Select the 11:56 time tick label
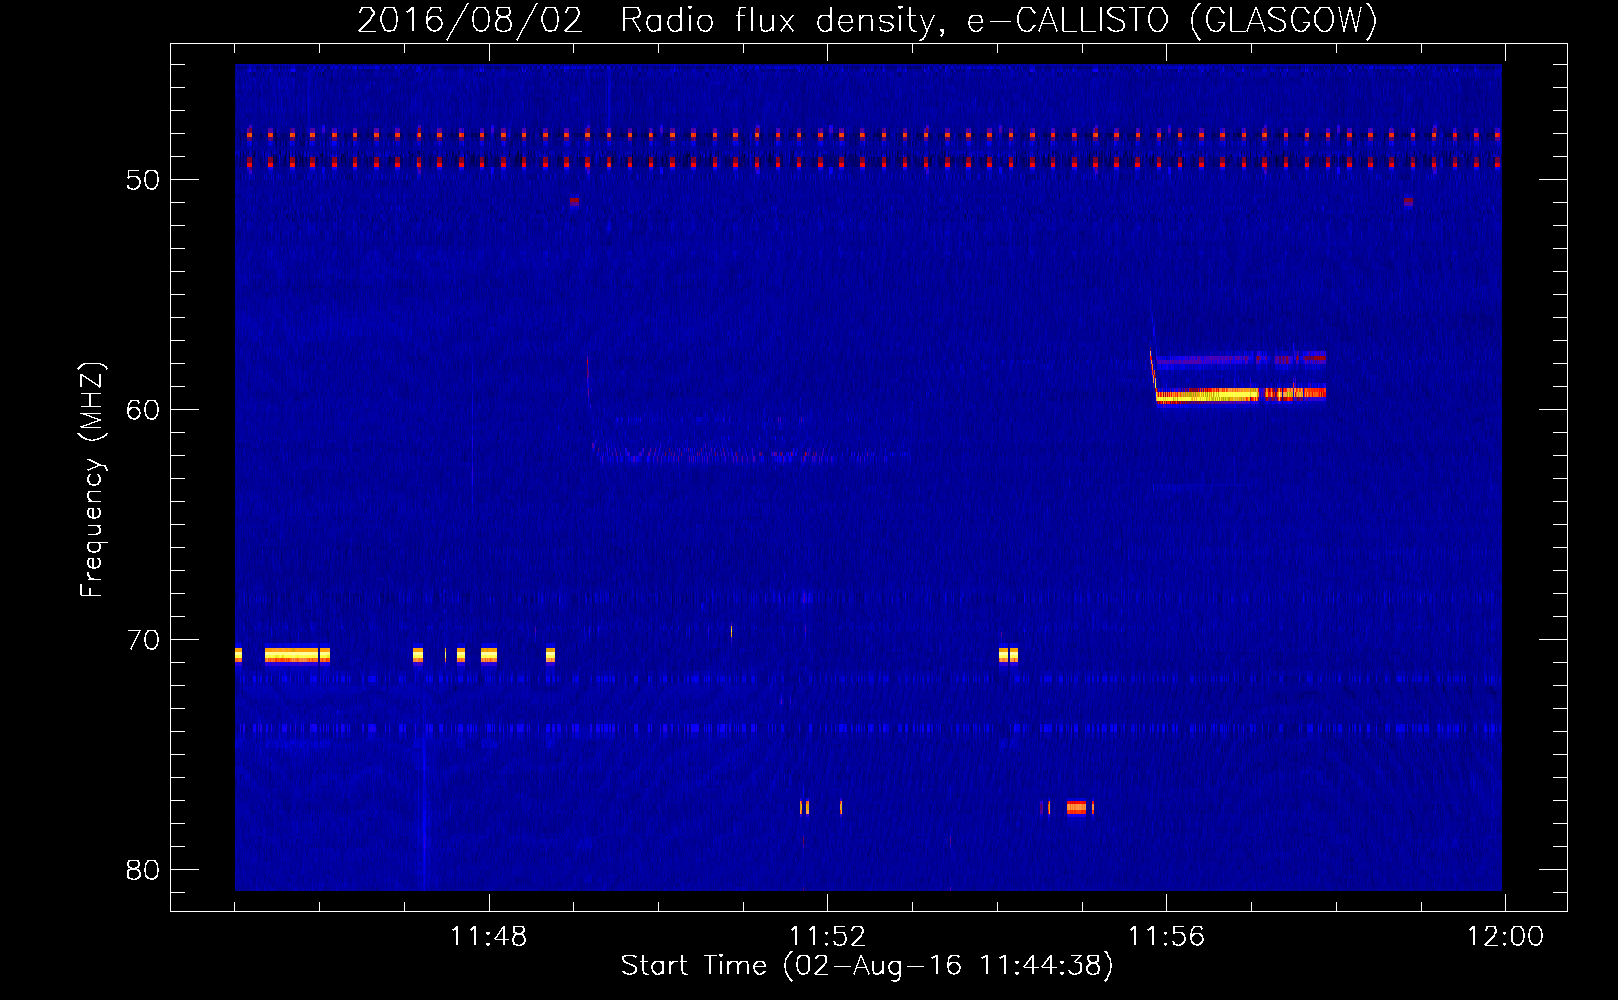 pyautogui.click(x=1166, y=937)
